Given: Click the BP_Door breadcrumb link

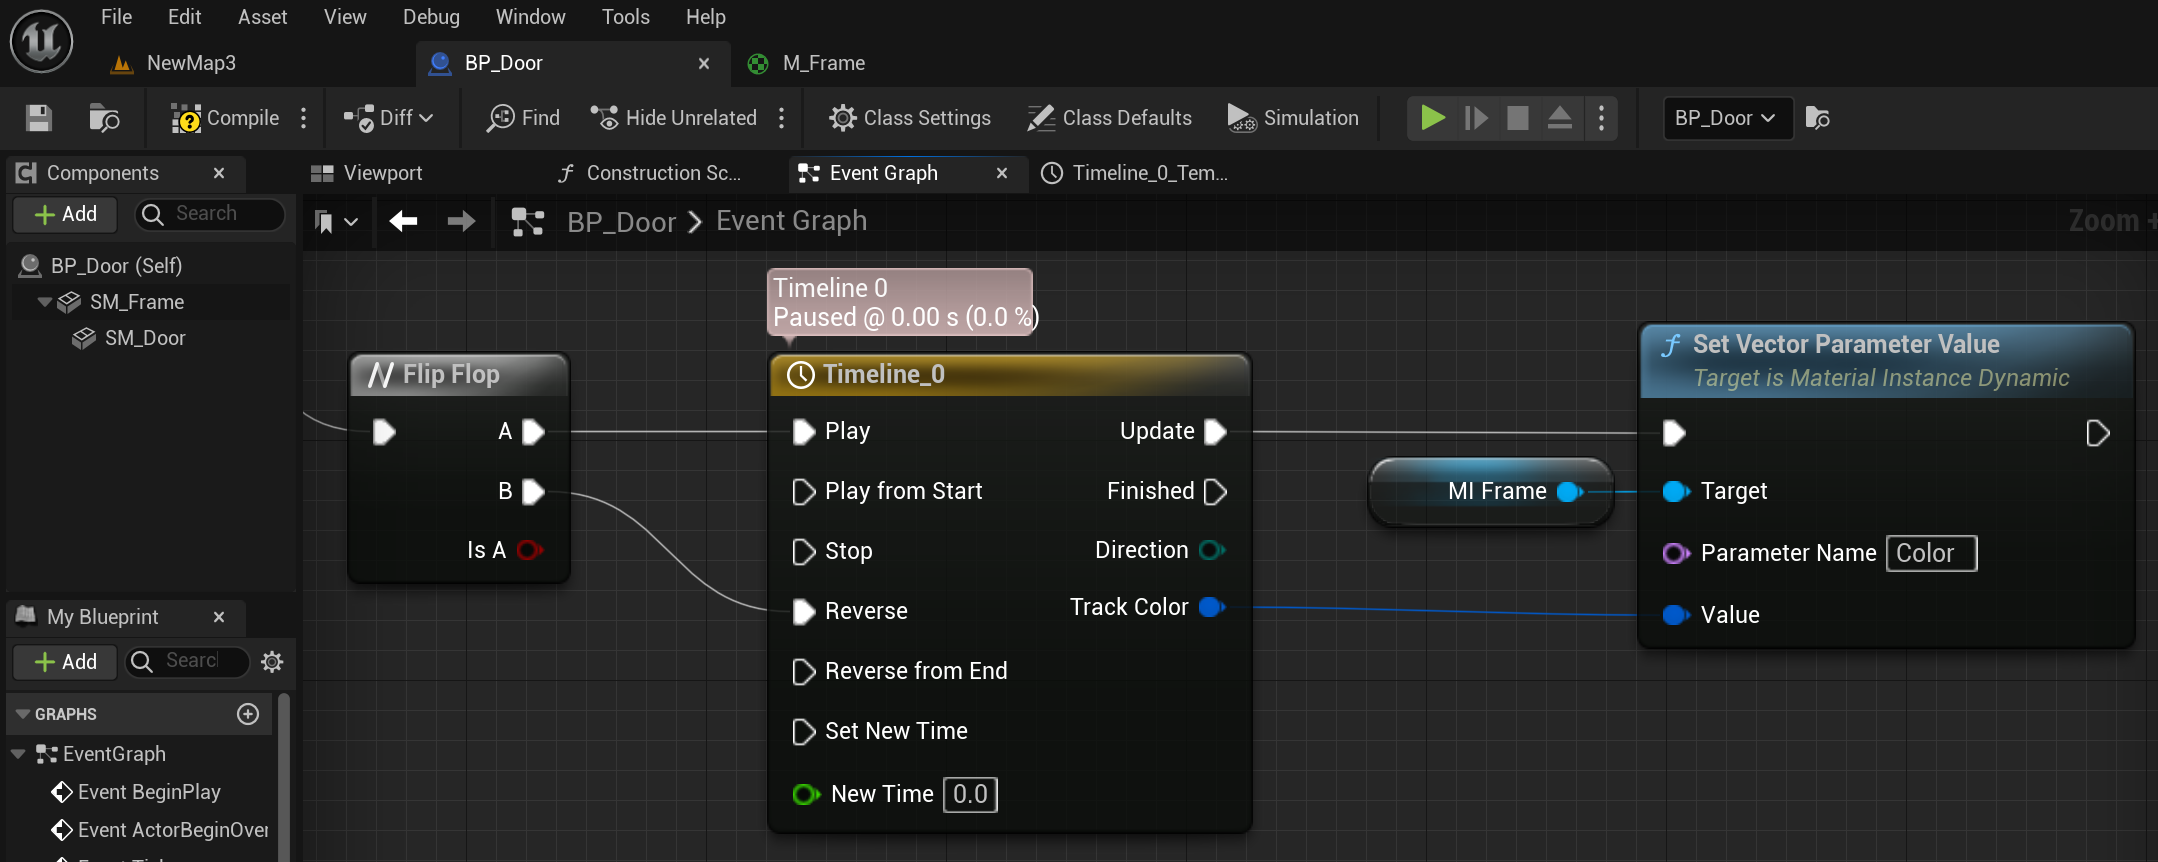Looking at the screenshot, I should [x=622, y=222].
